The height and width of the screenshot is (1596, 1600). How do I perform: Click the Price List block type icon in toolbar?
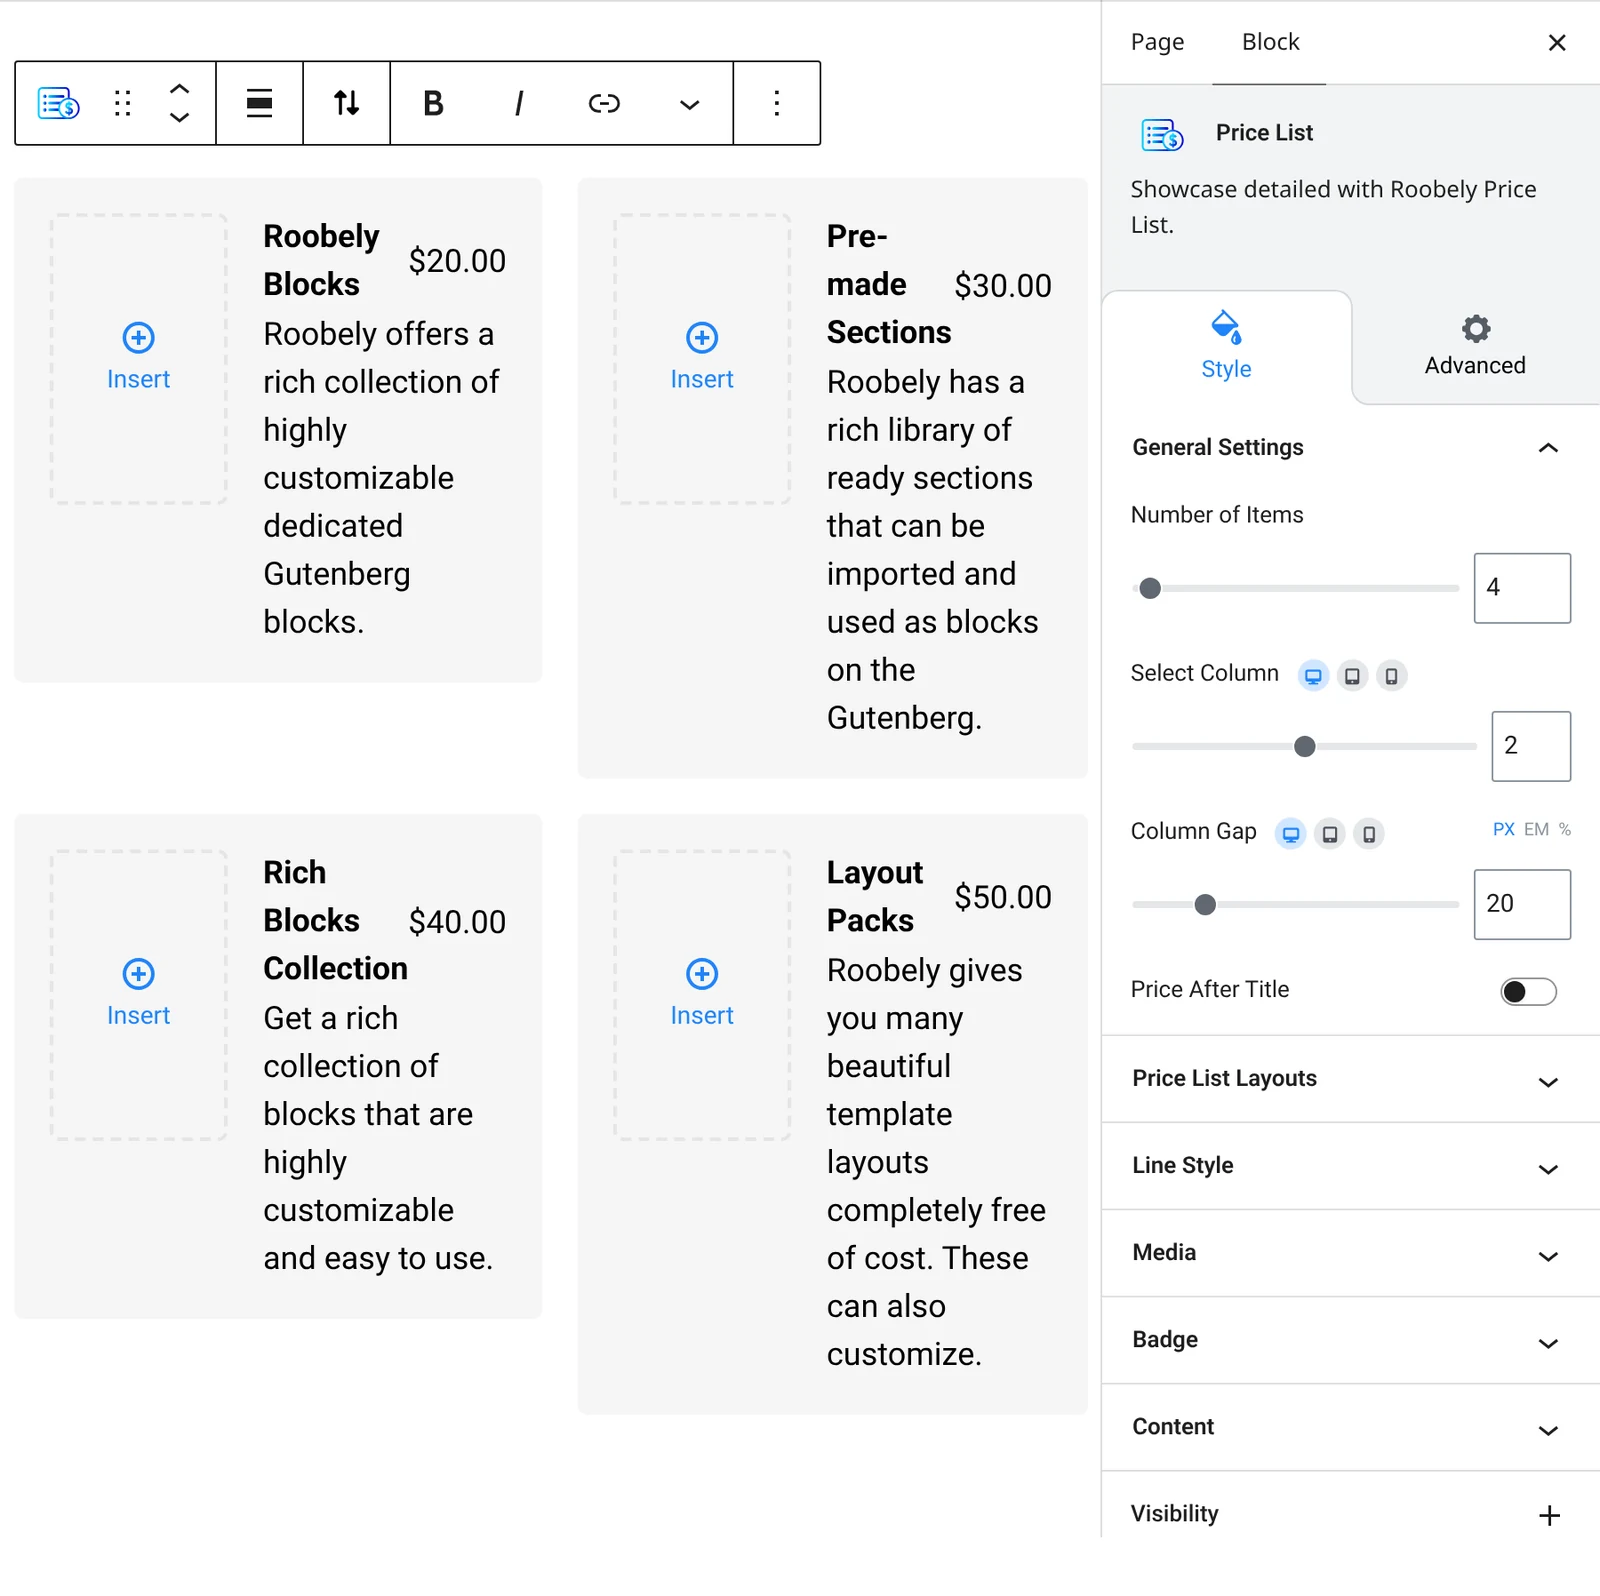(x=58, y=103)
